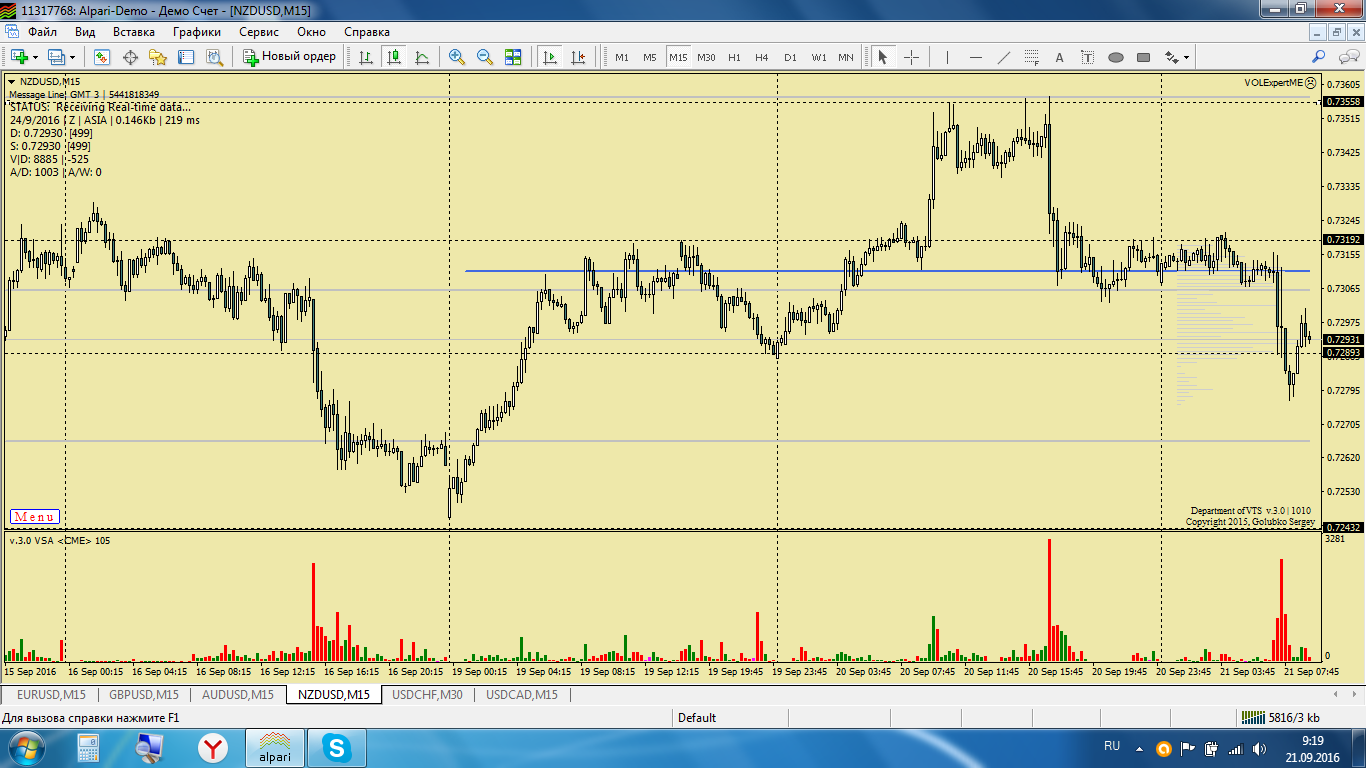Open the Terminal panel icon

[x=186, y=57]
